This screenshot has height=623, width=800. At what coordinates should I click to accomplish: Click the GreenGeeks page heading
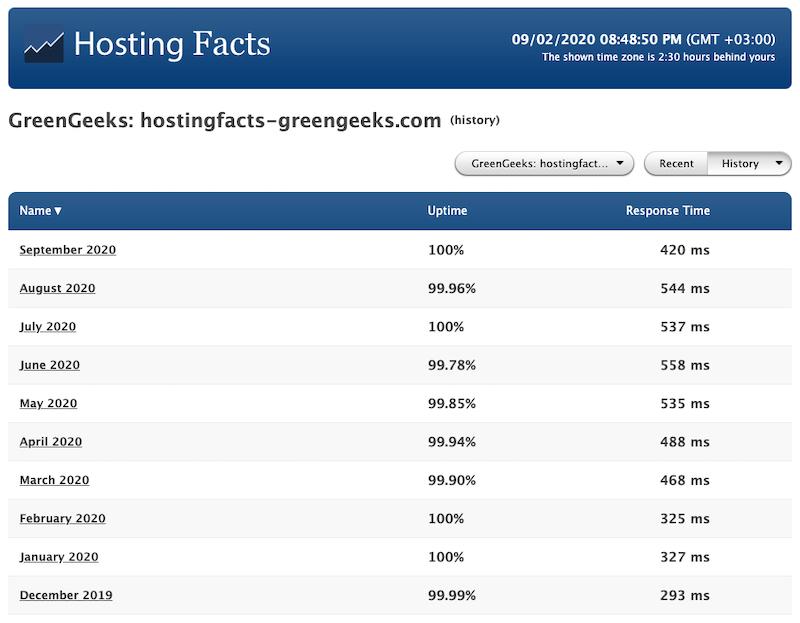pos(224,120)
